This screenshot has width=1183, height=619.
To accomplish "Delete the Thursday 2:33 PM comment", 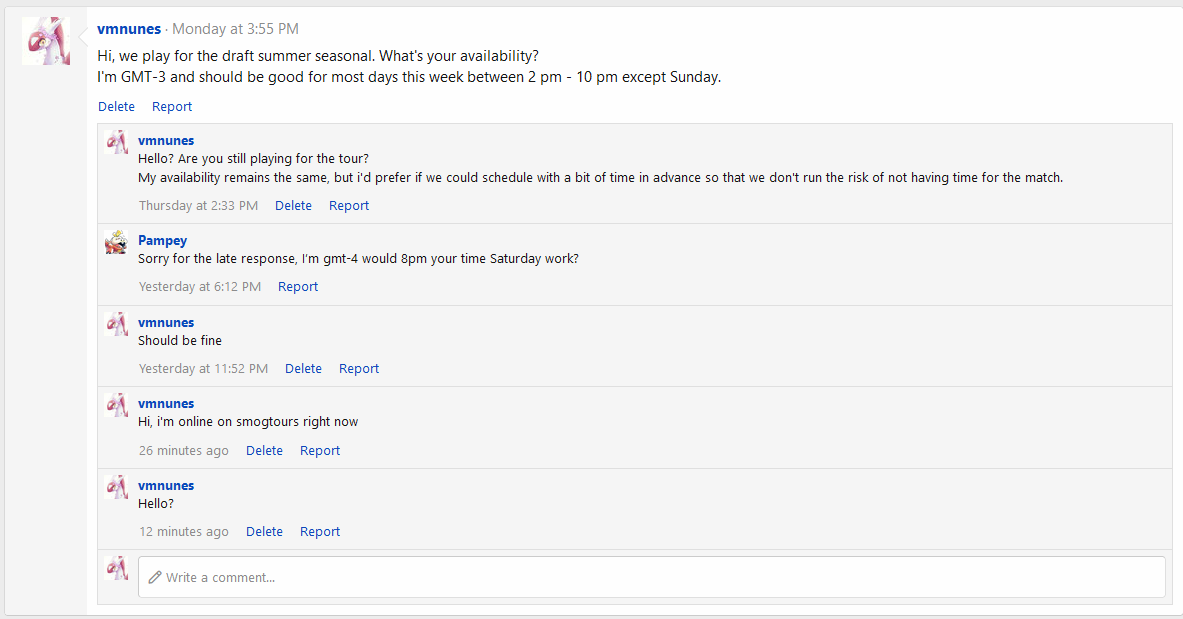I will [x=293, y=205].
